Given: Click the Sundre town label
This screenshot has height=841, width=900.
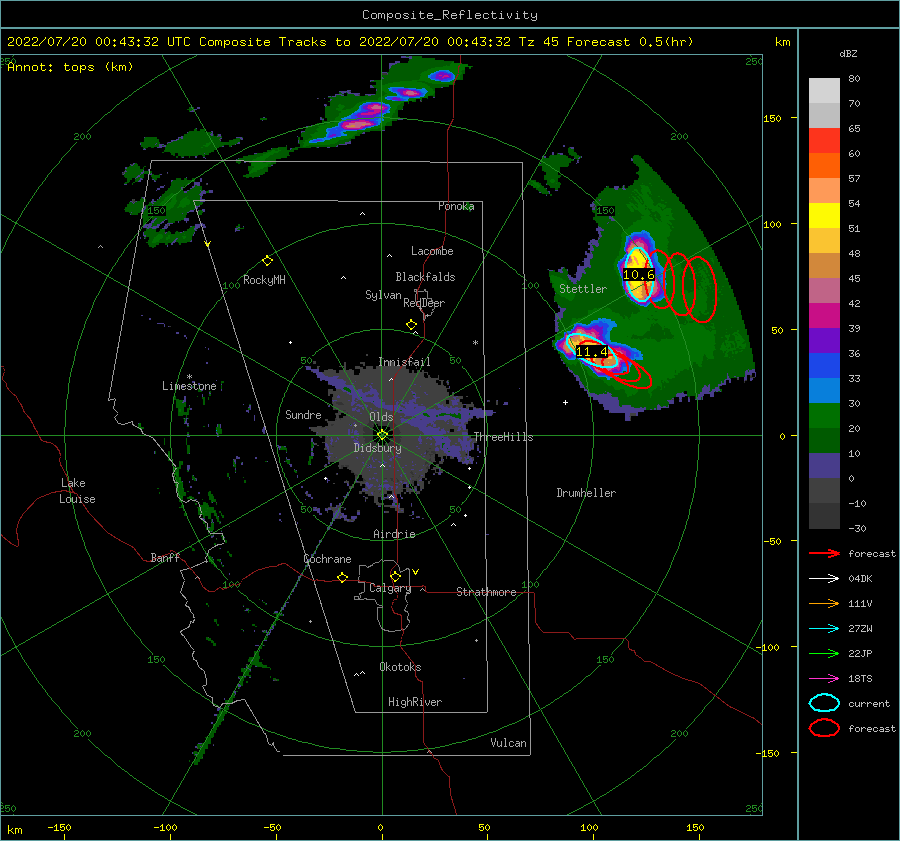Looking at the screenshot, I should click(303, 415).
